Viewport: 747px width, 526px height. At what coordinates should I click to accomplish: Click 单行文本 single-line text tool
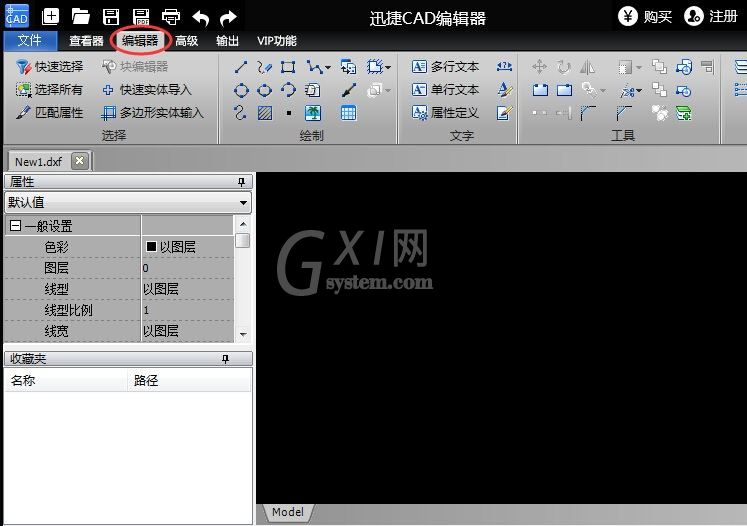coord(445,90)
